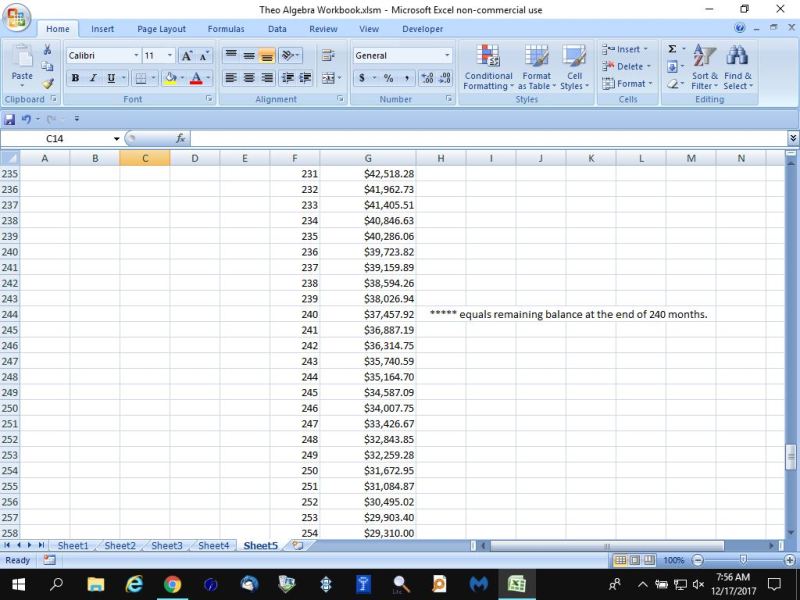Click the Undo arrow icon
The height and width of the screenshot is (600, 800).
[26, 119]
